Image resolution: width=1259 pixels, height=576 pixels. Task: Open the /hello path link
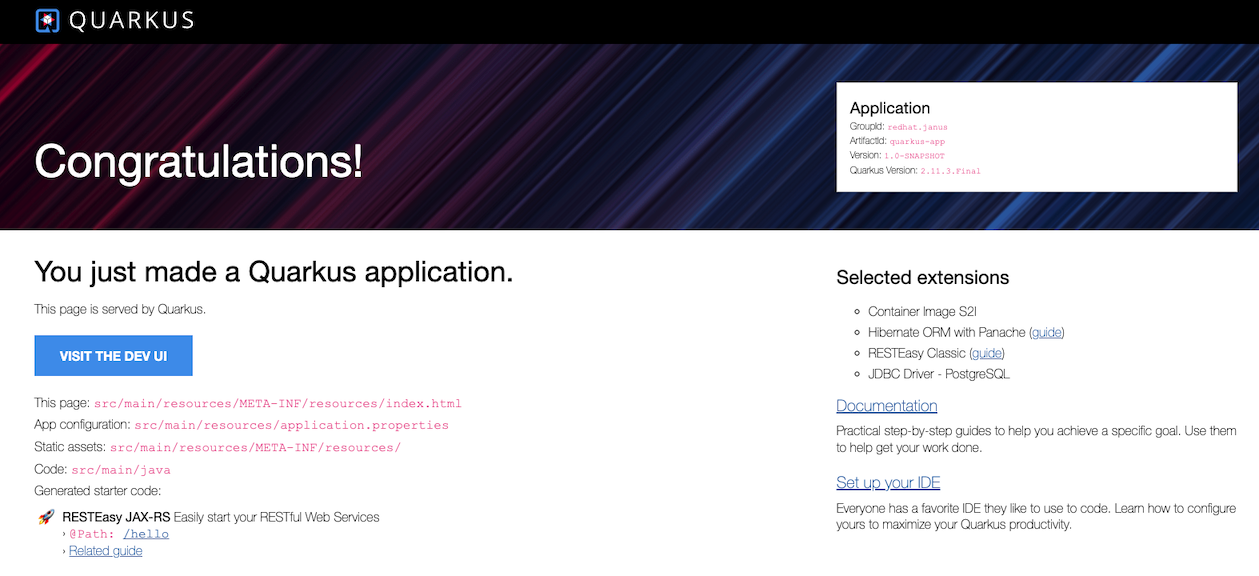click(x=144, y=534)
